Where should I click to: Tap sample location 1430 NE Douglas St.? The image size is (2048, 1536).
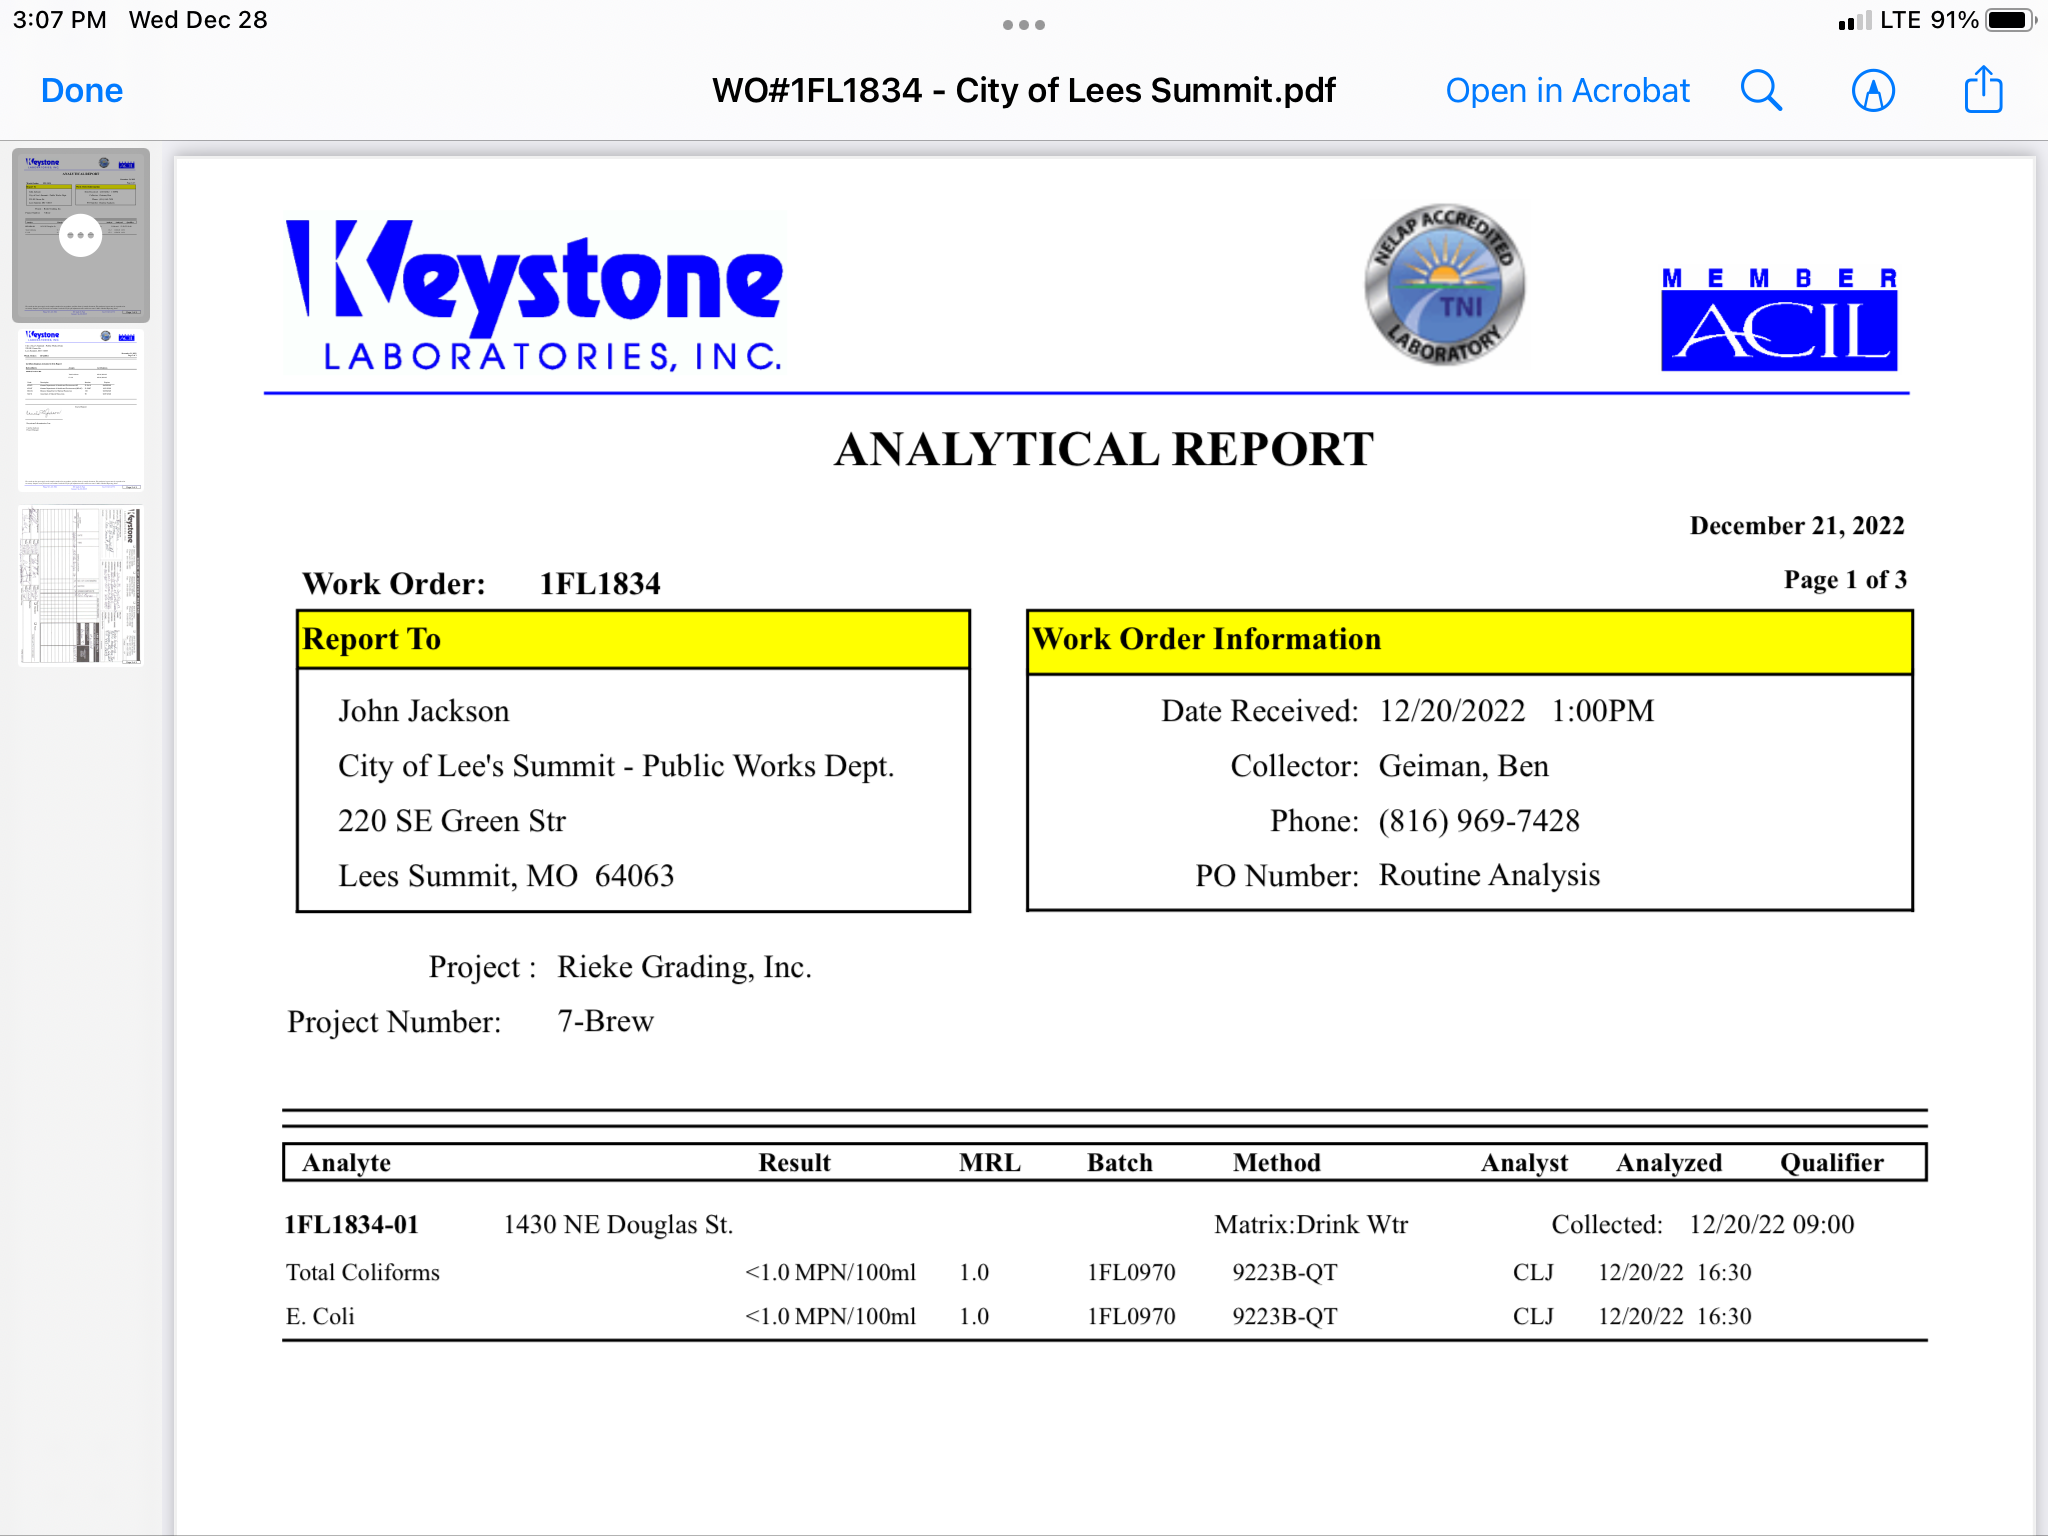(618, 1225)
